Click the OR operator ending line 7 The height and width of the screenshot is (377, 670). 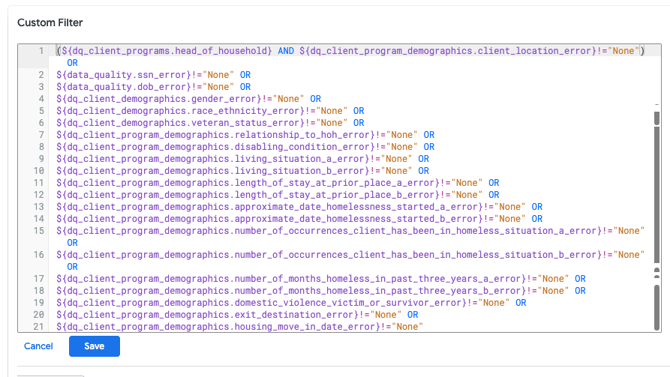429,135
